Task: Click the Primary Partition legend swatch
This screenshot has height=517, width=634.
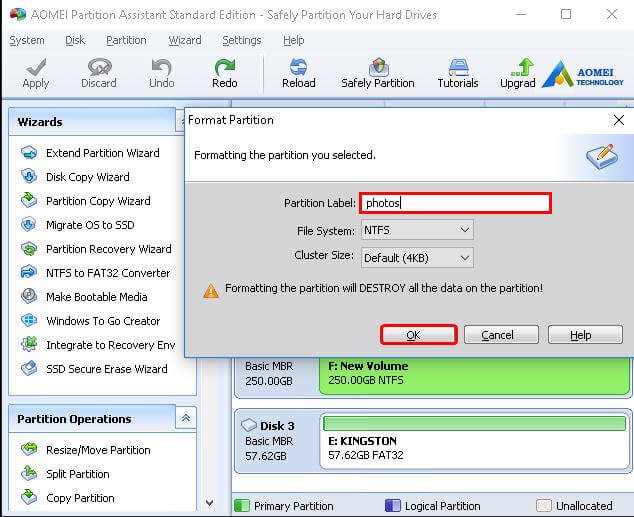Action: coord(242,506)
